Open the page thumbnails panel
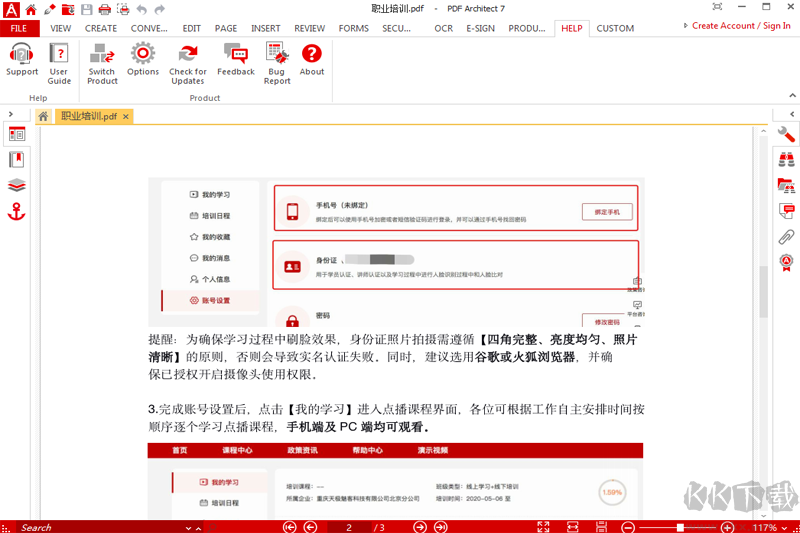The image size is (800, 533). (17, 135)
